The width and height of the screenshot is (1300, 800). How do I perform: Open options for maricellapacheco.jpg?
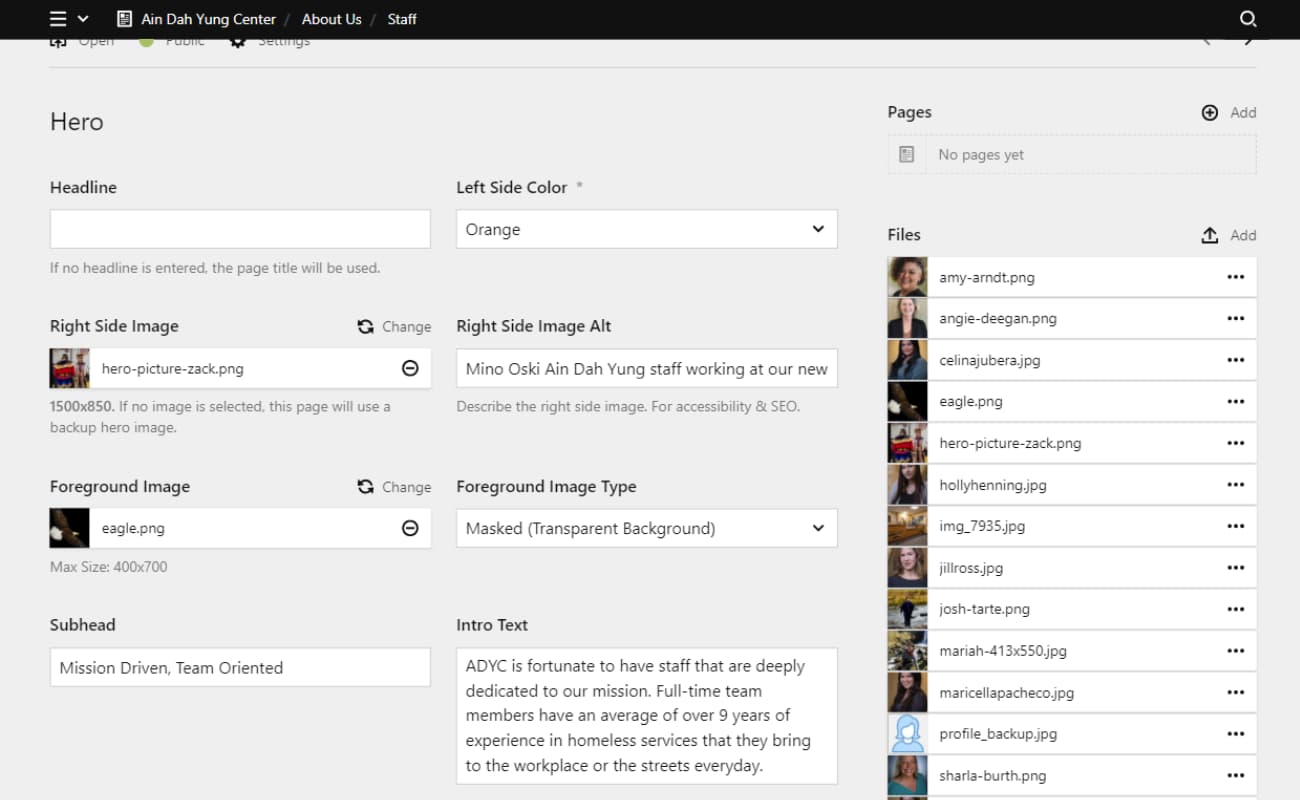pos(1235,692)
